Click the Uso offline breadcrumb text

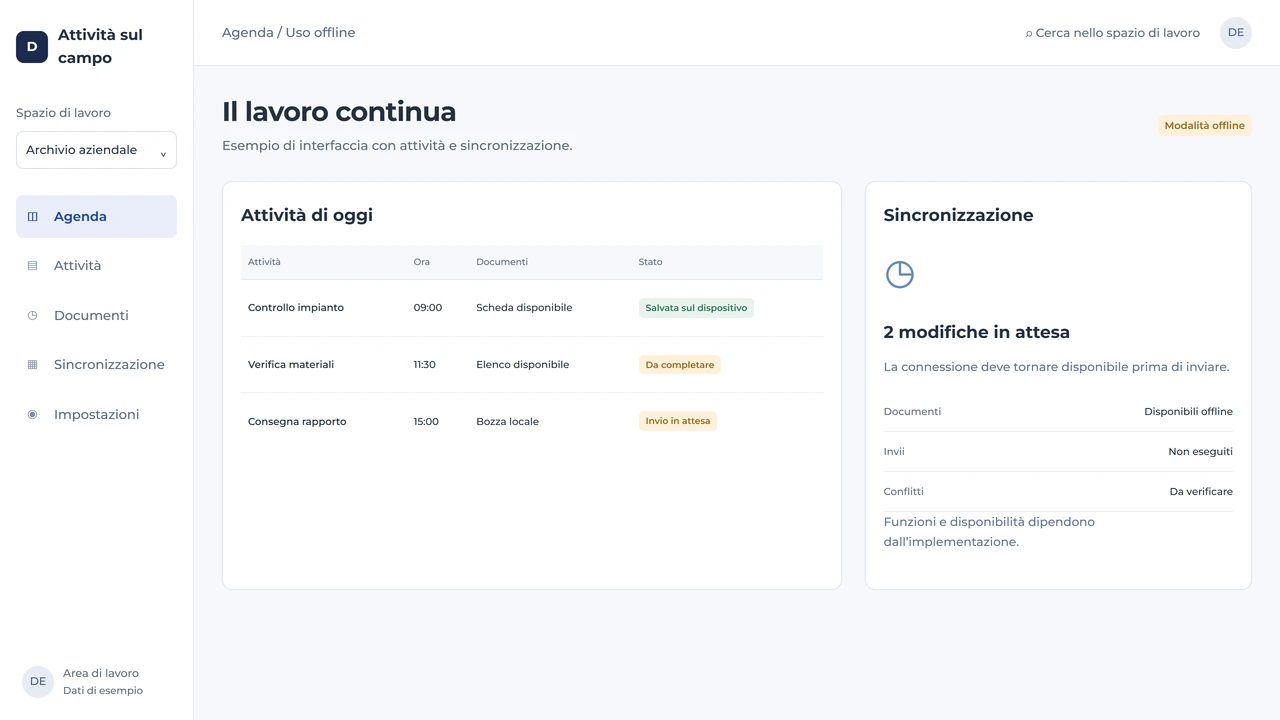tap(320, 33)
